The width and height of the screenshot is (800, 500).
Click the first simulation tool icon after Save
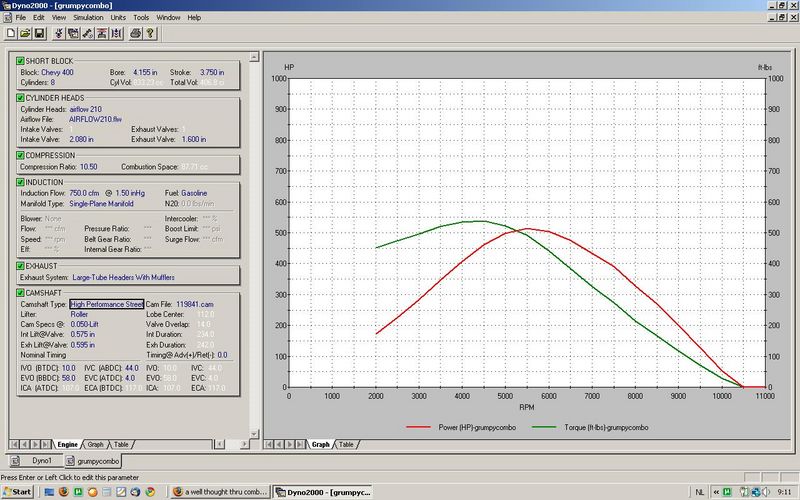click(58, 33)
